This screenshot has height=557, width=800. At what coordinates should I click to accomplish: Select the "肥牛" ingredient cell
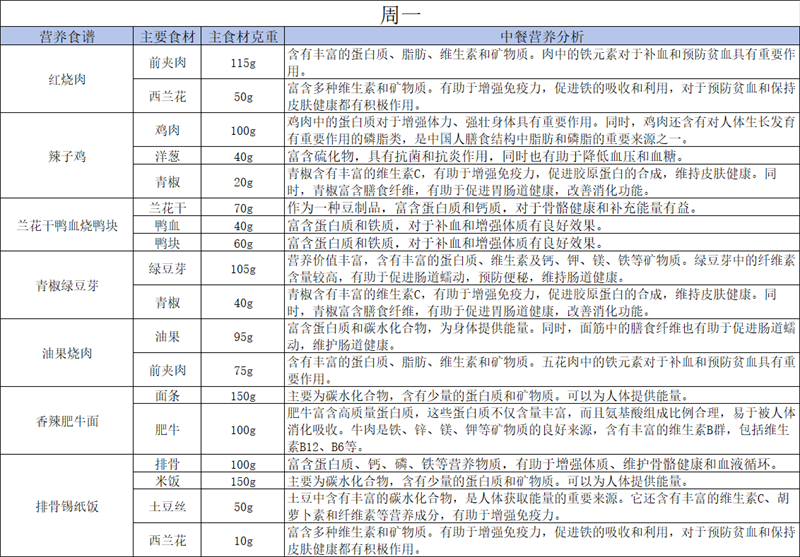coord(167,430)
